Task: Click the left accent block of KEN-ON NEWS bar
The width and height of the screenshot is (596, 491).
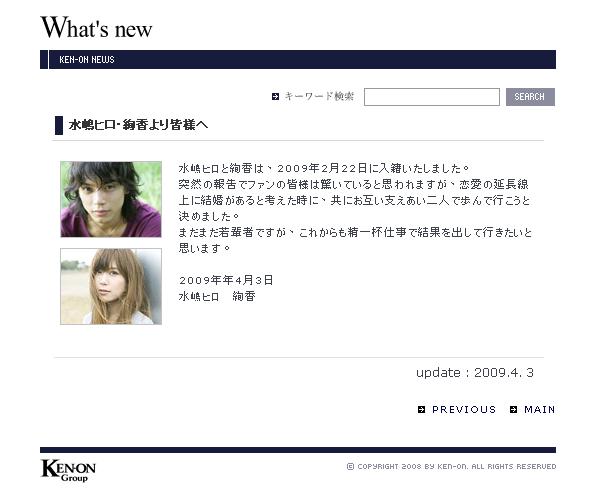Action: pyautogui.click(x=44, y=59)
